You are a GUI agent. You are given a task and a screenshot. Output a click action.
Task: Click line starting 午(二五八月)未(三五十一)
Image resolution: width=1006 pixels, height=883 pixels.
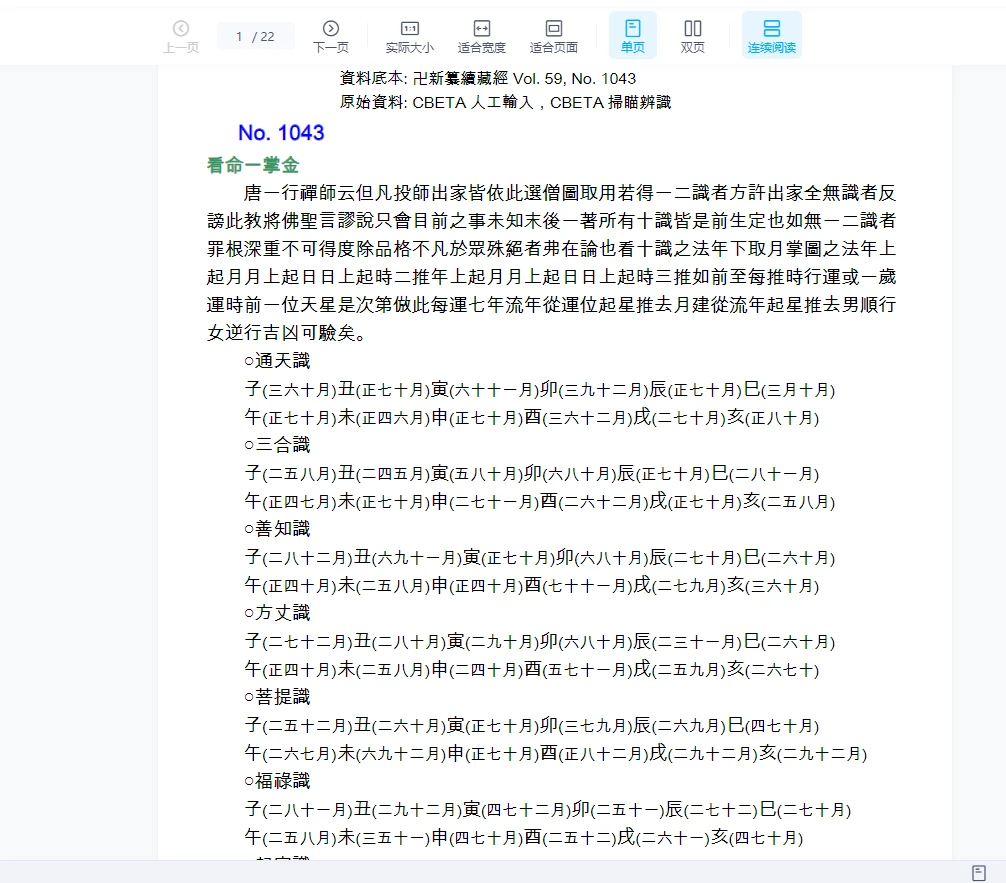[x=524, y=837]
